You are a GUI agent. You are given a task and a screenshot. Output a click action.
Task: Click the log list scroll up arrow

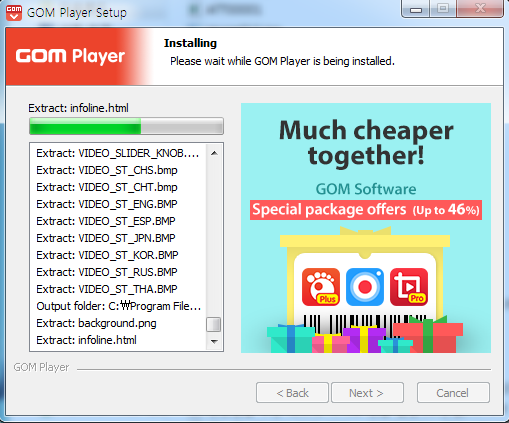point(214,153)
